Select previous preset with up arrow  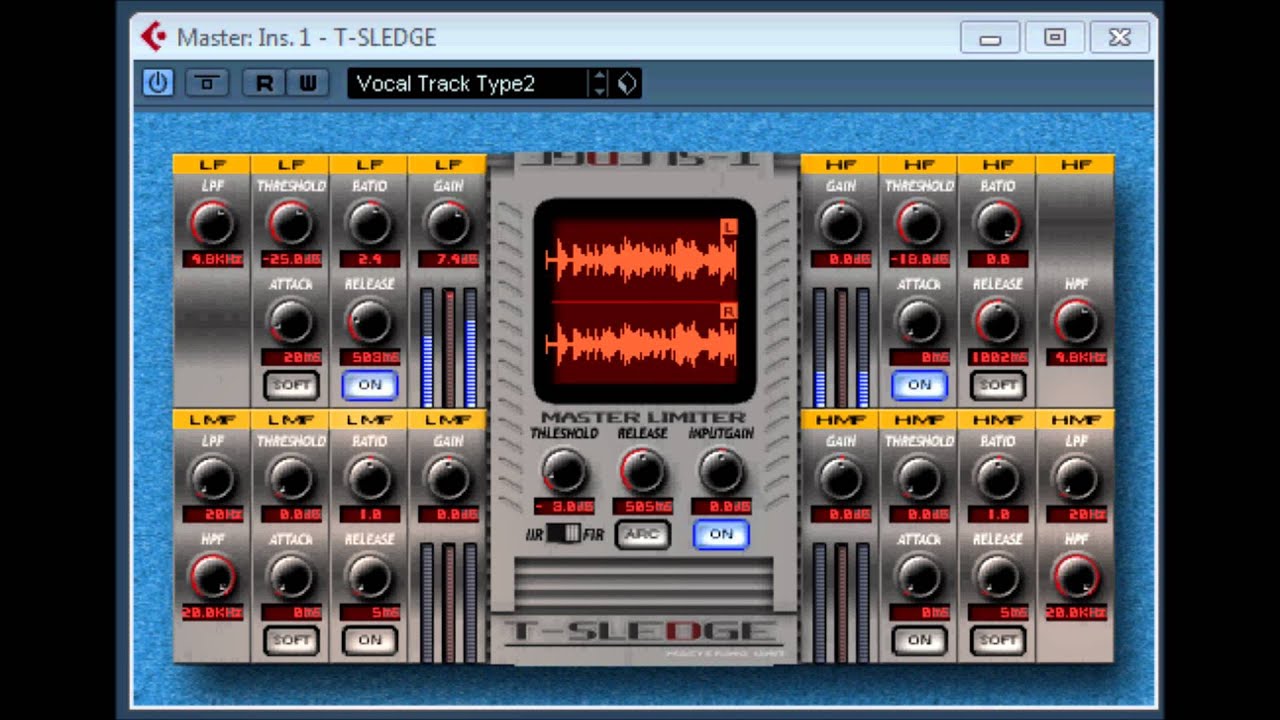(x=598, y=76)
